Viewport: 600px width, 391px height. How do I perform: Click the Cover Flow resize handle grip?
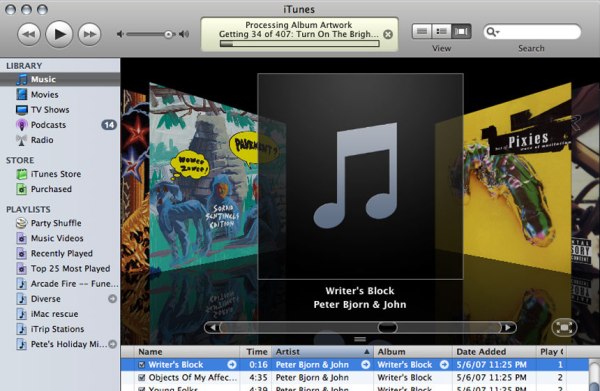pyautogui.click(x=360, y=339)
